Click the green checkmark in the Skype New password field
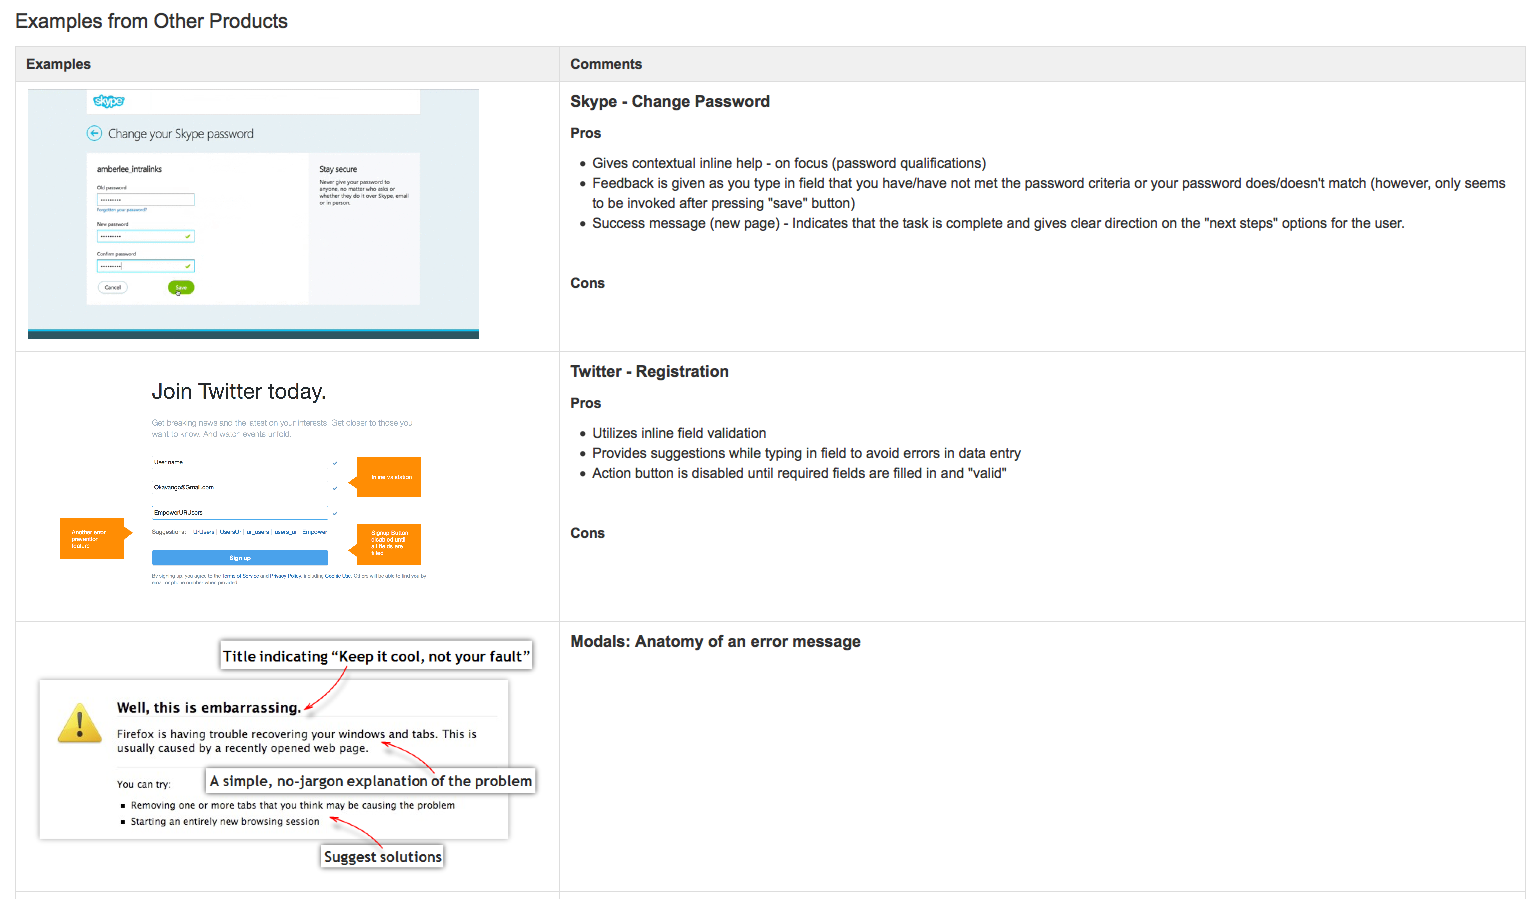This screenshot has width=1540, height=899. (187, 236)
